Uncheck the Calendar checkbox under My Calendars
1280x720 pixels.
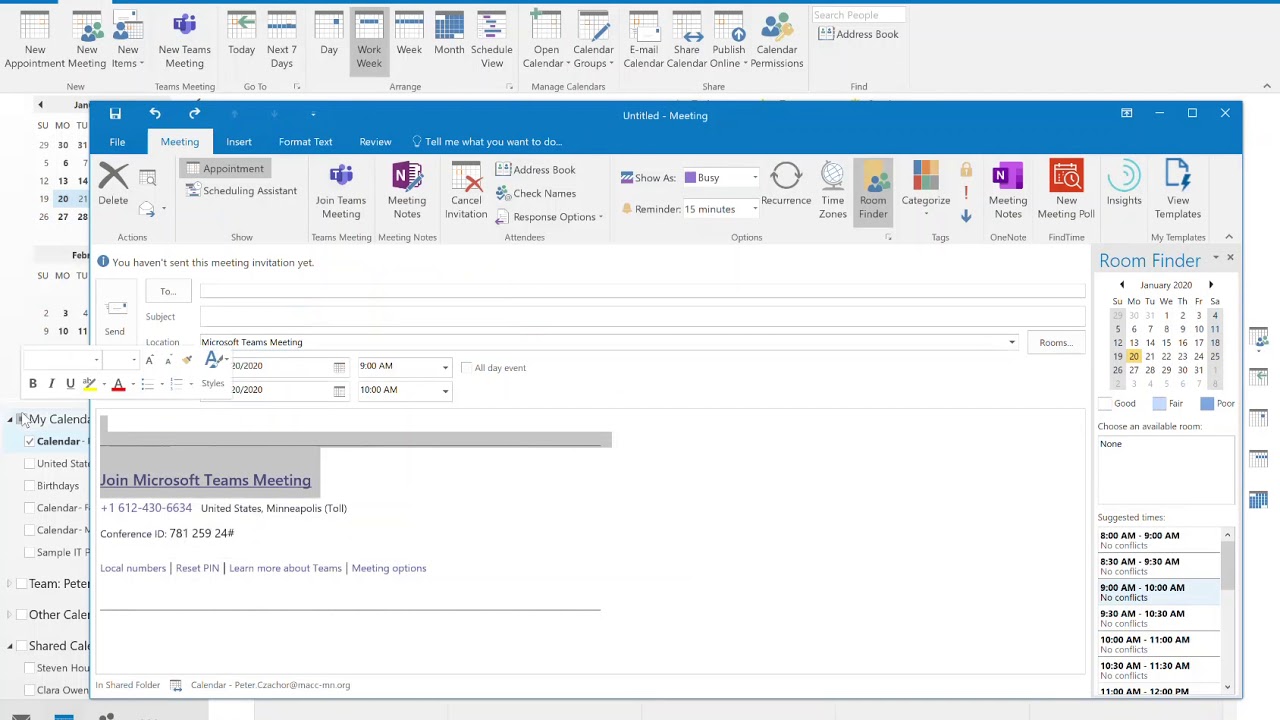(x=30, y=441)
